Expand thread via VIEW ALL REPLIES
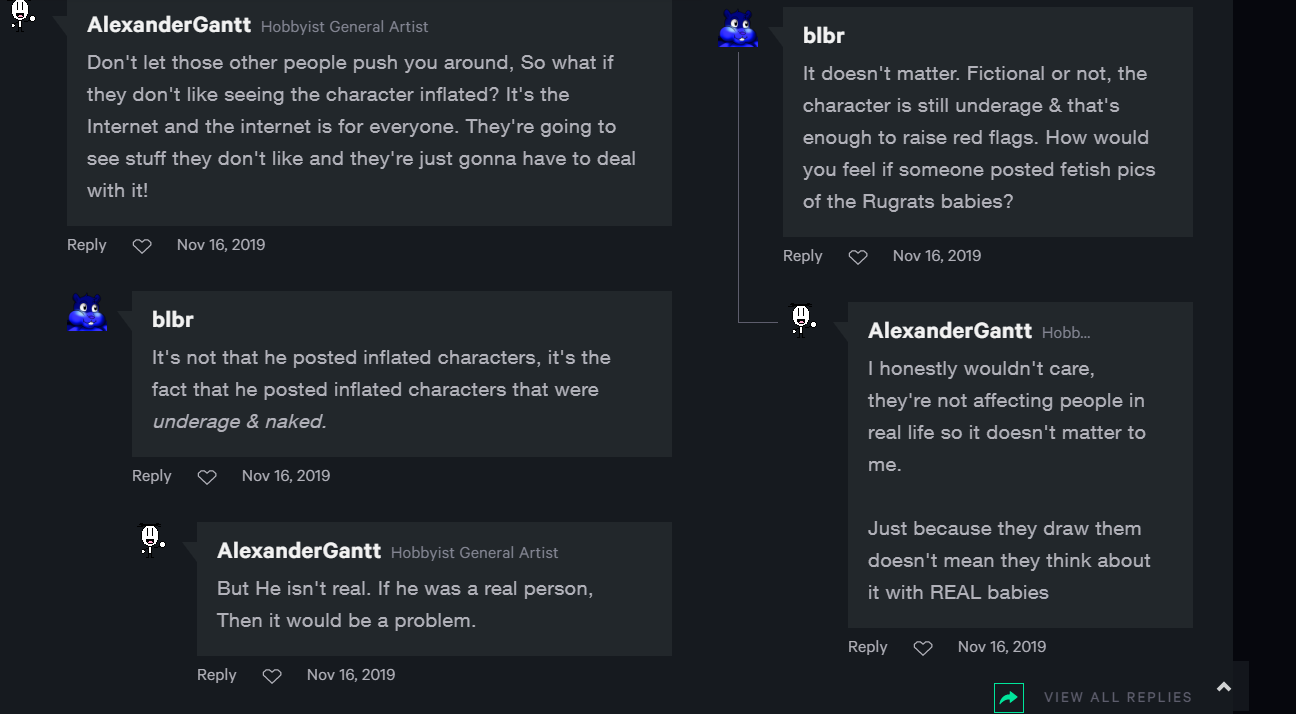 tap(1118, 698)
